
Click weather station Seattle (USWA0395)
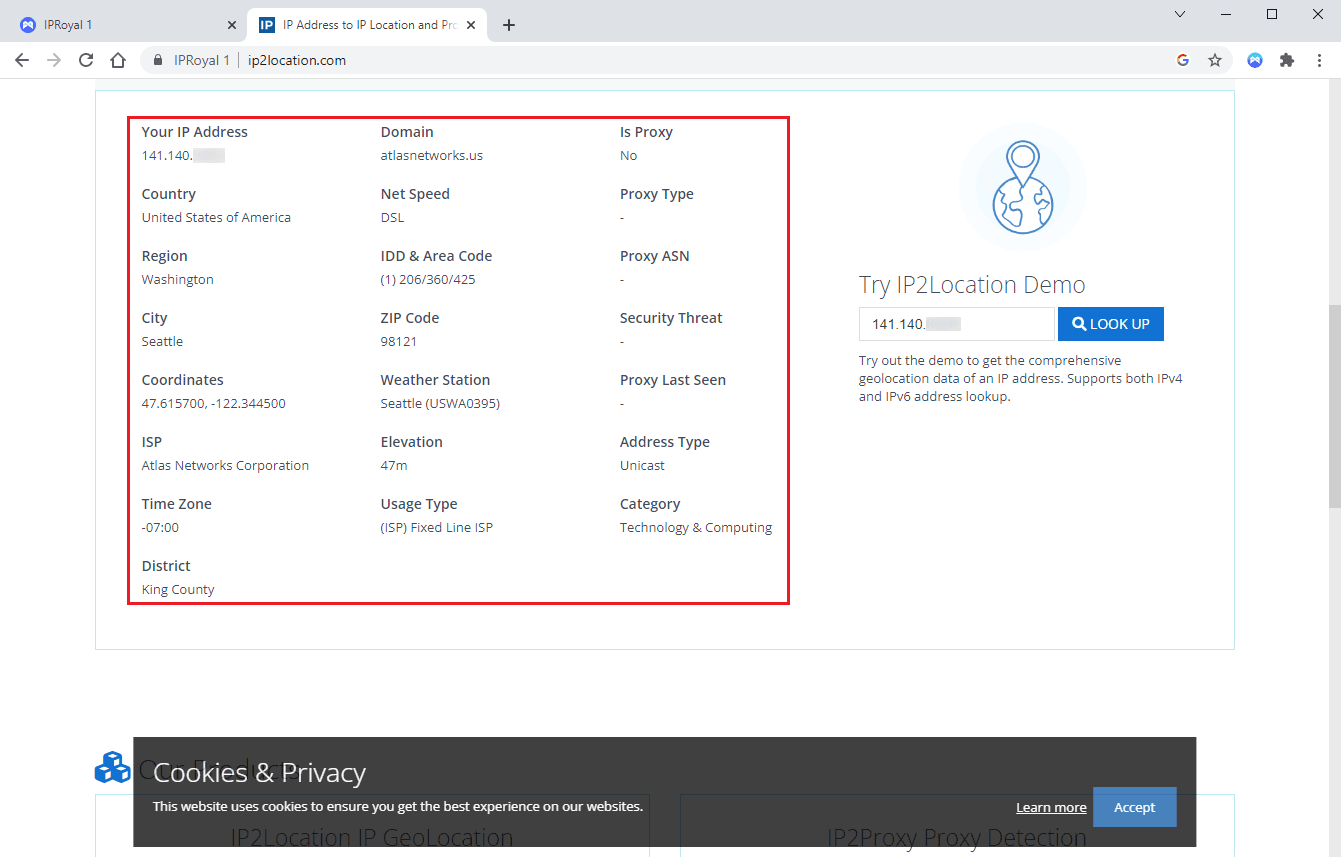pos(440,404)
